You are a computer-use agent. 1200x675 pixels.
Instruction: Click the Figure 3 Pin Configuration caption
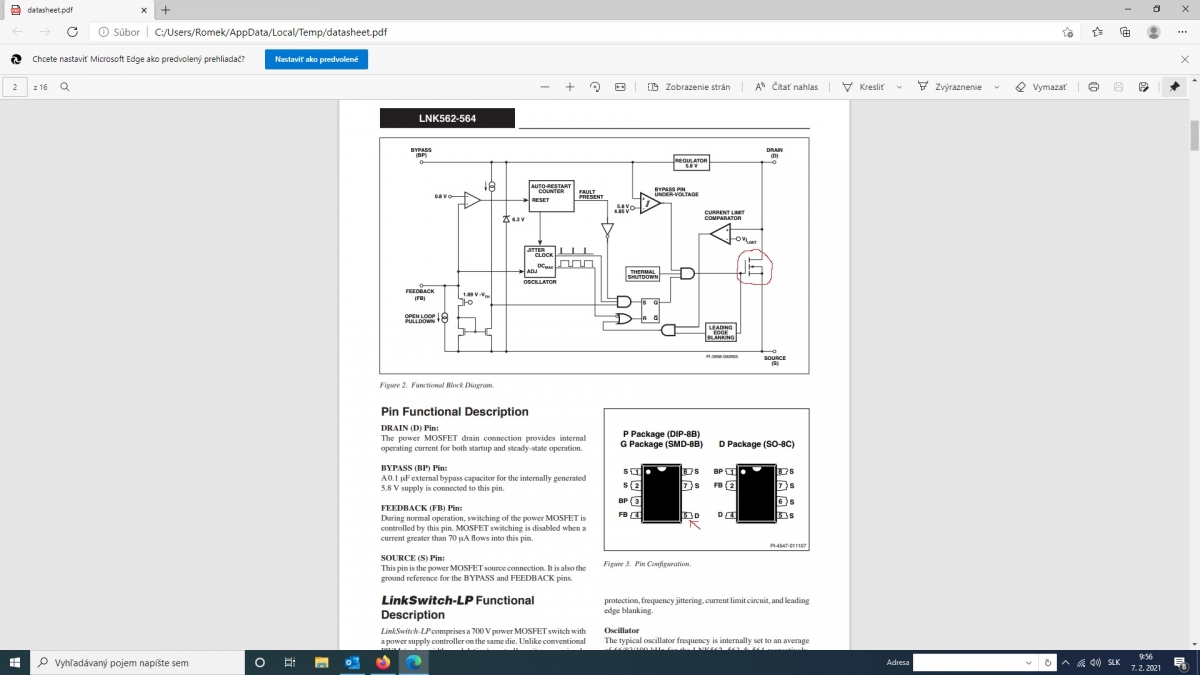tap(647, 564)
